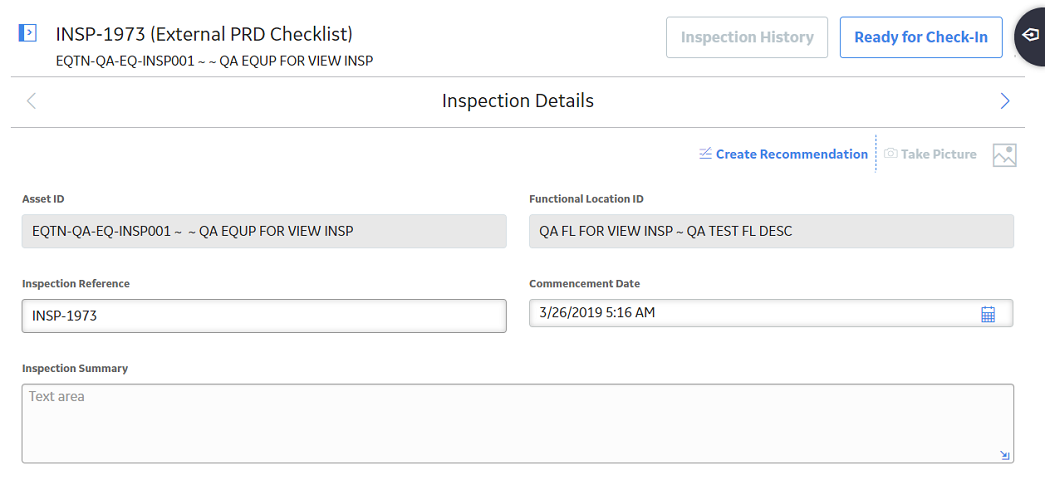Go to the next section with right chevron
Viewport: 1045px width, 480px height.
tap(1005, 101)
